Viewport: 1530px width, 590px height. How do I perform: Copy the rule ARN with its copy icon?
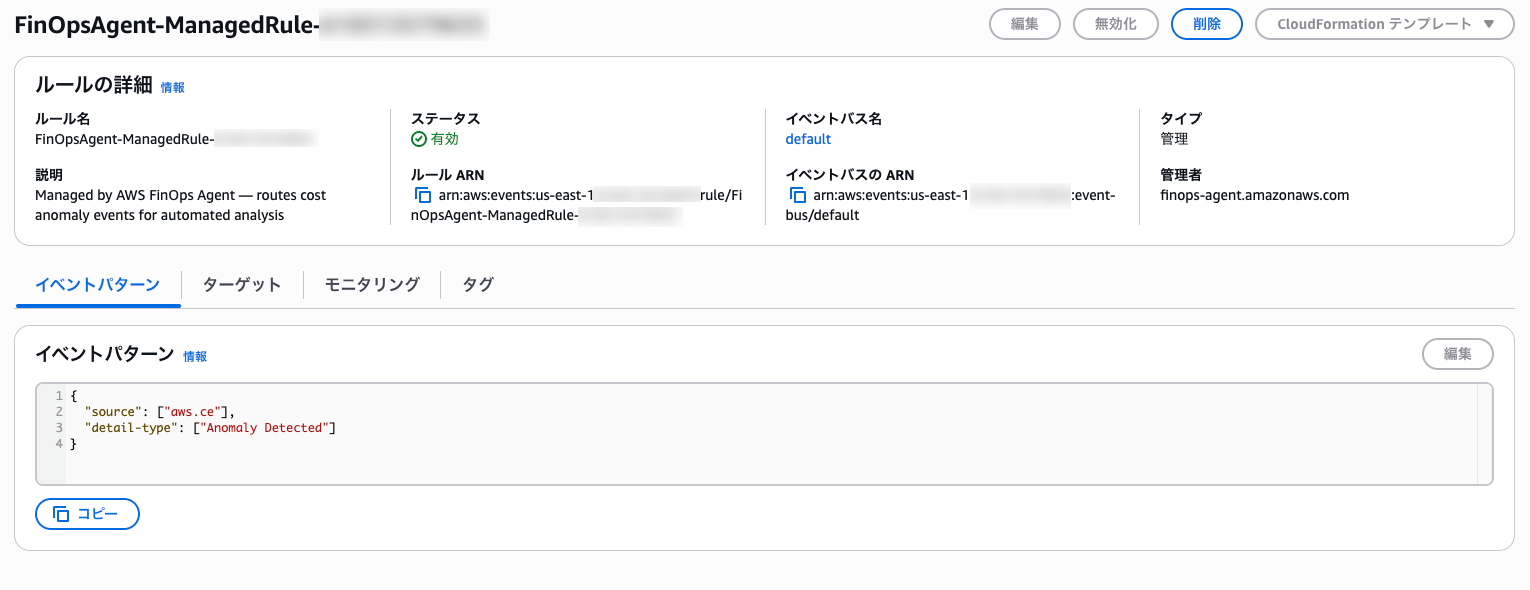tap(422, 196)
